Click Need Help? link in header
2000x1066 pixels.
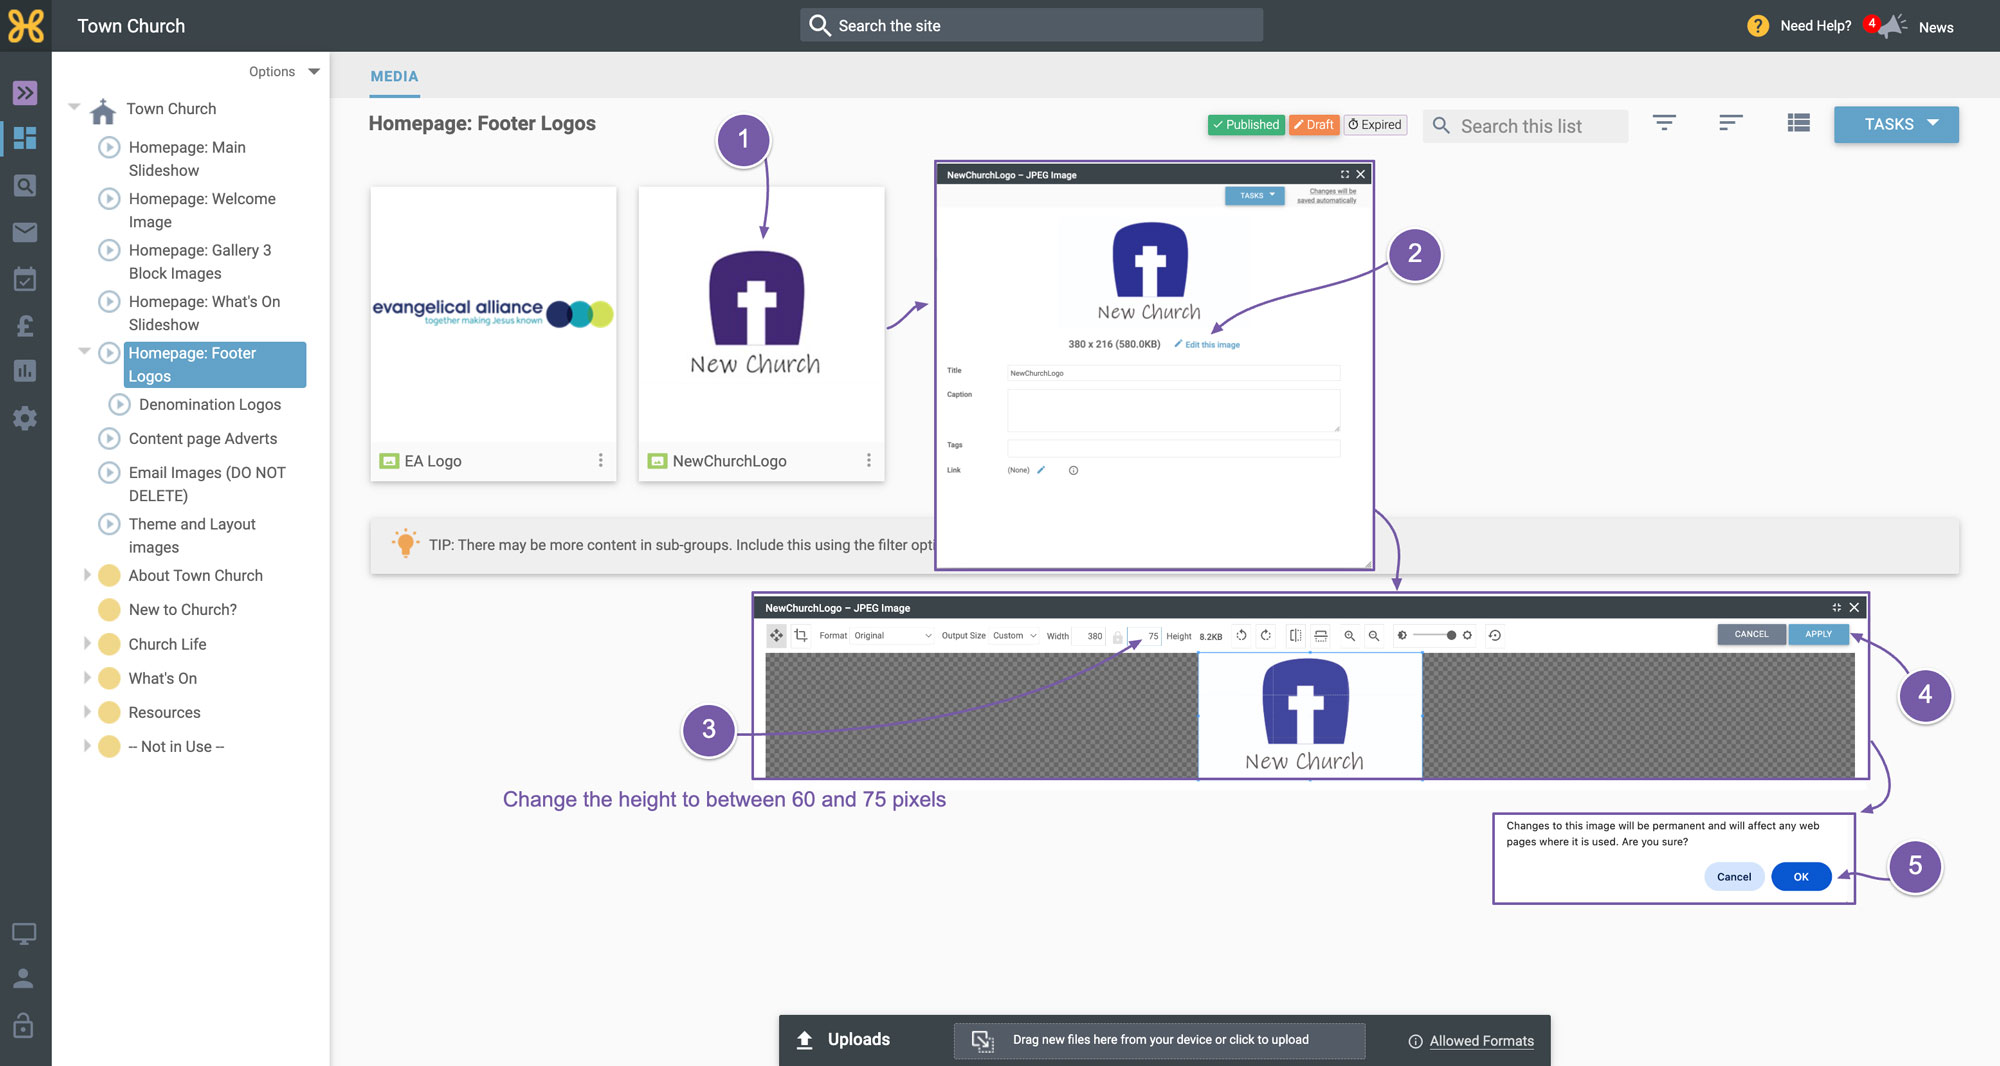[x=1815, y=26]
